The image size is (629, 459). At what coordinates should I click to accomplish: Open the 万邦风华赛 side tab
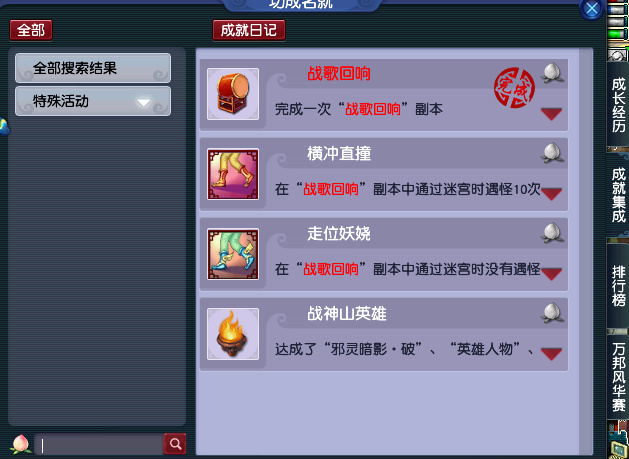pyautogui.click(x=618, y=377)
